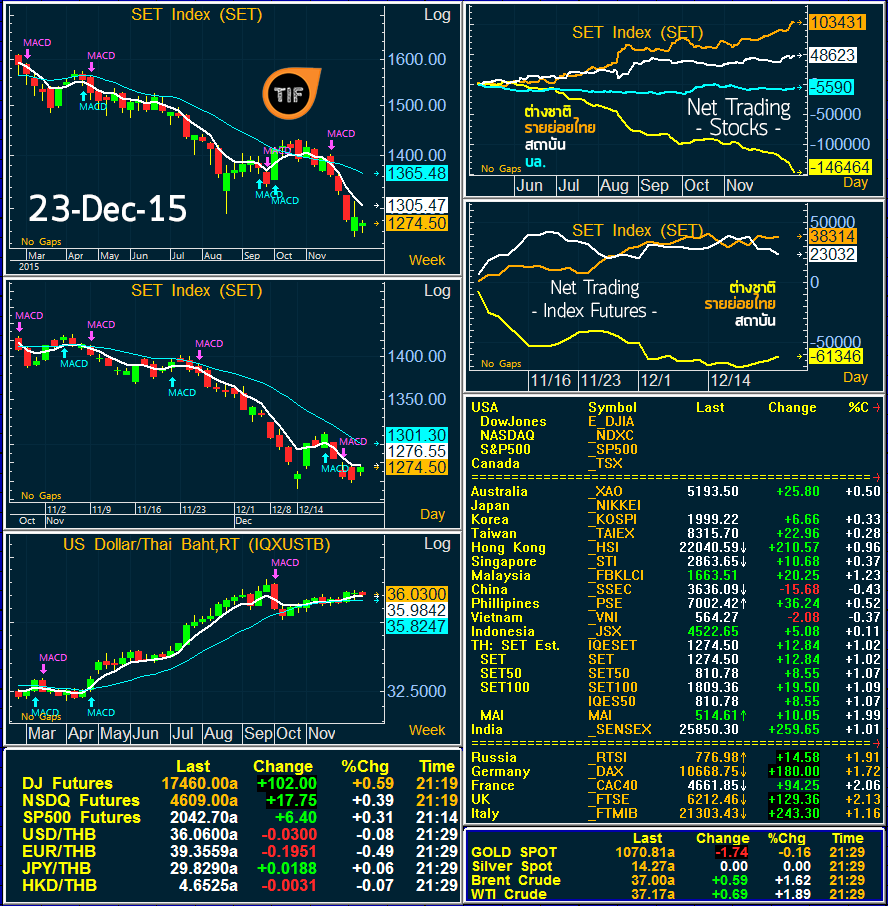The width and height of the screenshot is (888, 906).
Task: Click the cyan 35.8247 price tag
Action: (x=417, y=626)
